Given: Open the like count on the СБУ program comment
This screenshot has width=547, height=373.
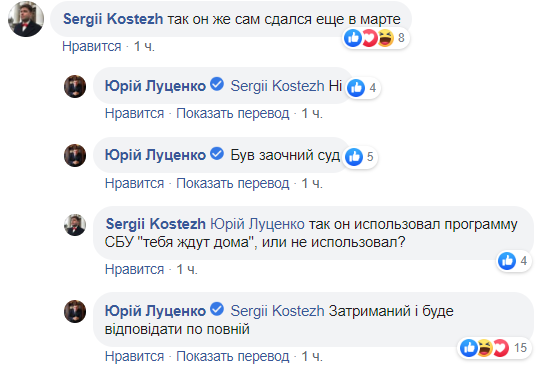Looking at the screenshot, I should point(514,261).
